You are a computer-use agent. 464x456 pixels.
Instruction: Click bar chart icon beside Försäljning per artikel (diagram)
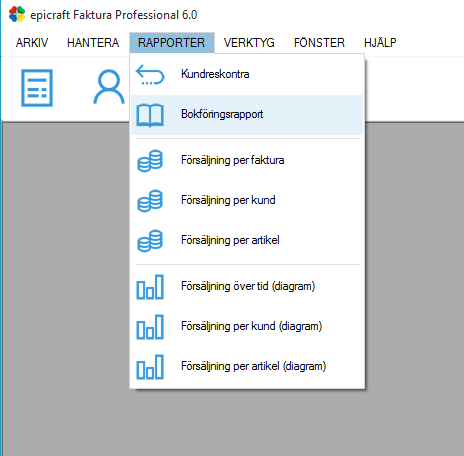pos(150,367)
